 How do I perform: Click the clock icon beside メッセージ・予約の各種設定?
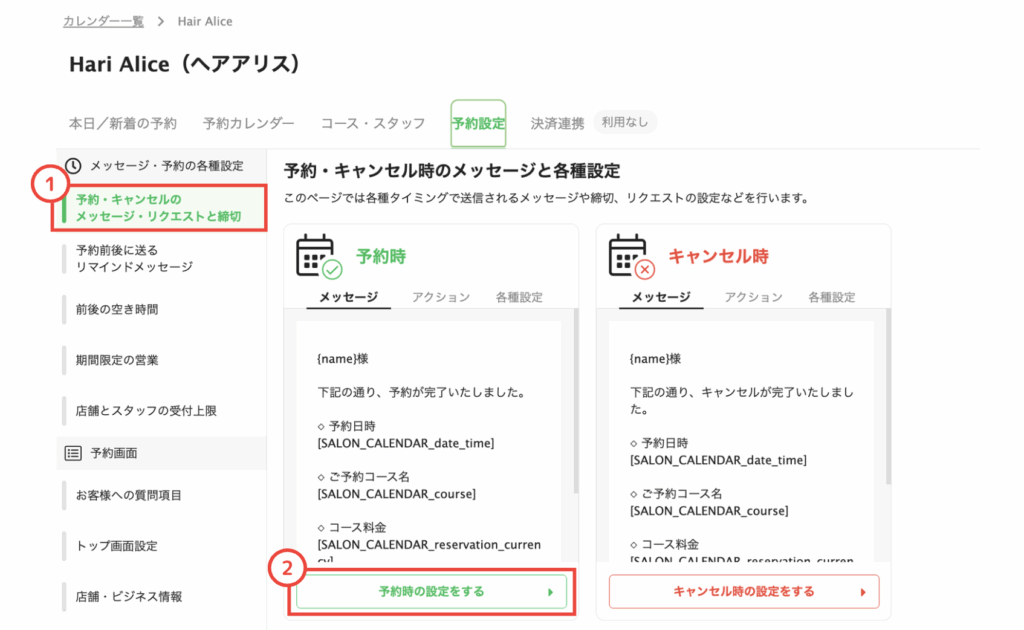(73, 166)
